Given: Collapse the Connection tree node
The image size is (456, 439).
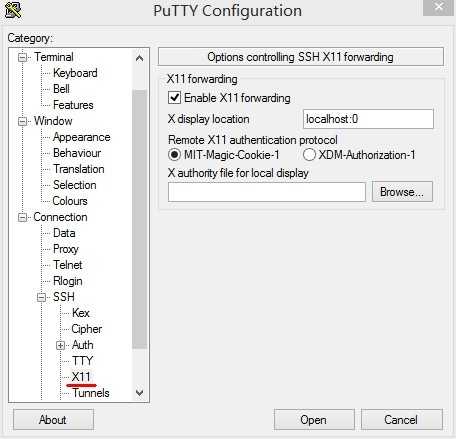Looking at the screenshot, I should (22, 217).
